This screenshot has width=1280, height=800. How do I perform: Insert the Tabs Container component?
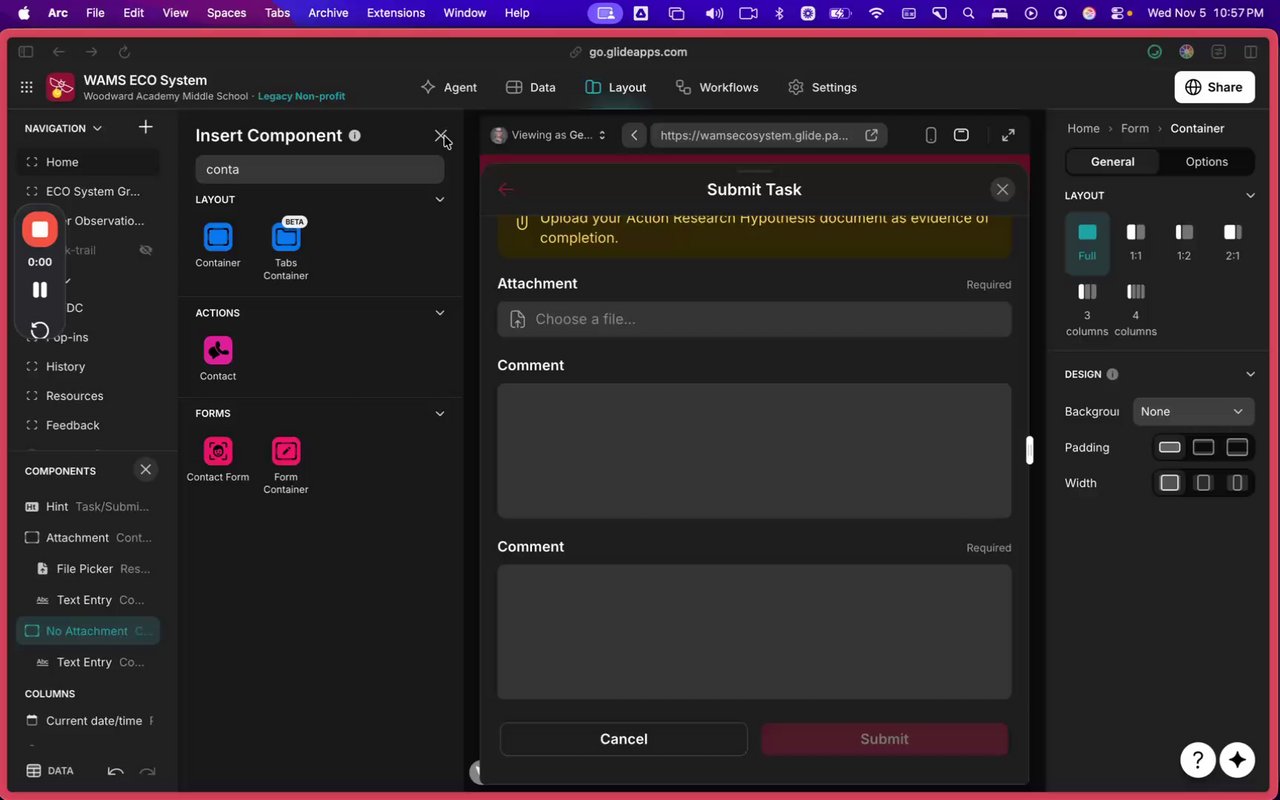point(286,249)
